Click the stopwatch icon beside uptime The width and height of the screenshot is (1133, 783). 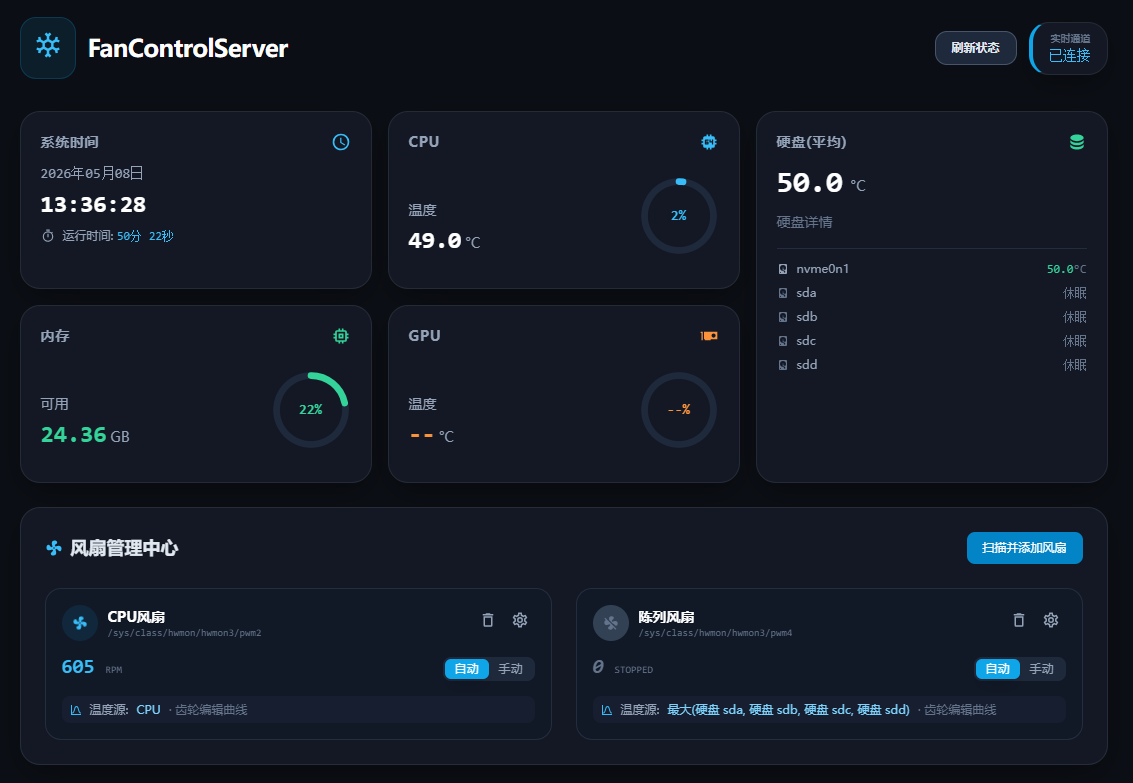48,236
